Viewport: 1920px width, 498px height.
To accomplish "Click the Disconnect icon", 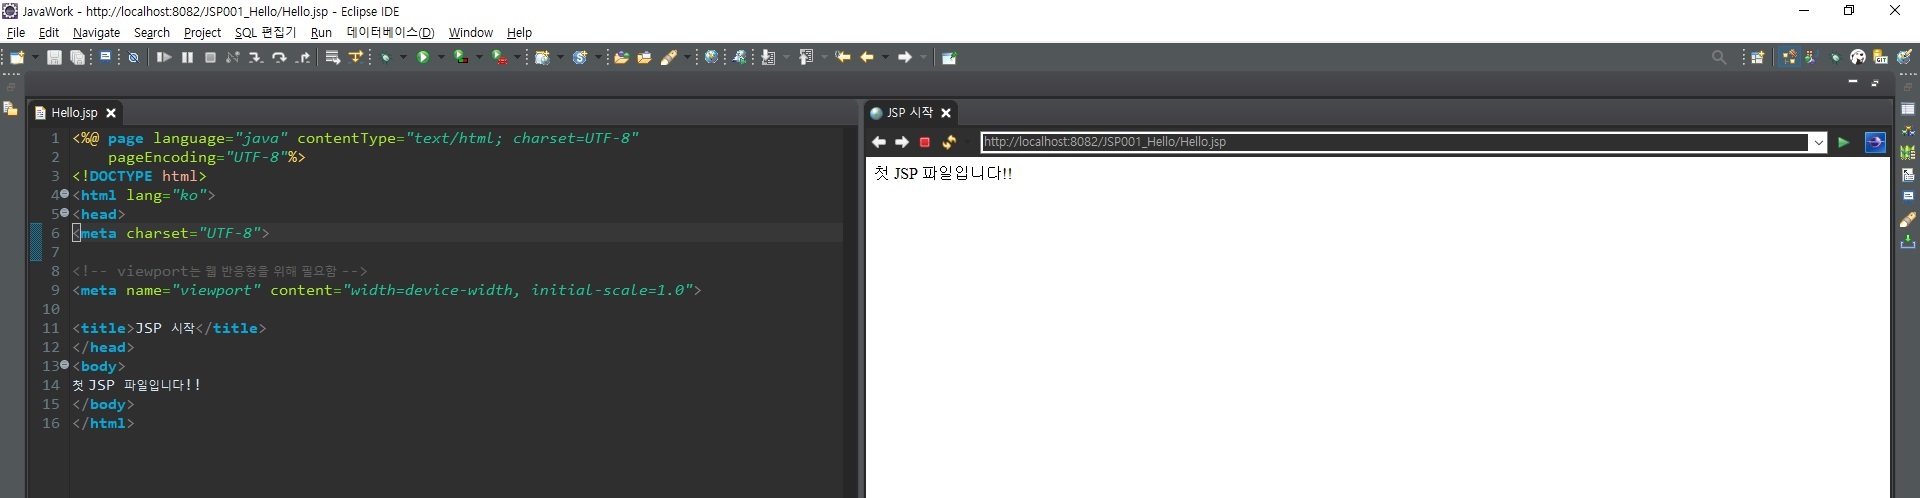I will (232, 58).
